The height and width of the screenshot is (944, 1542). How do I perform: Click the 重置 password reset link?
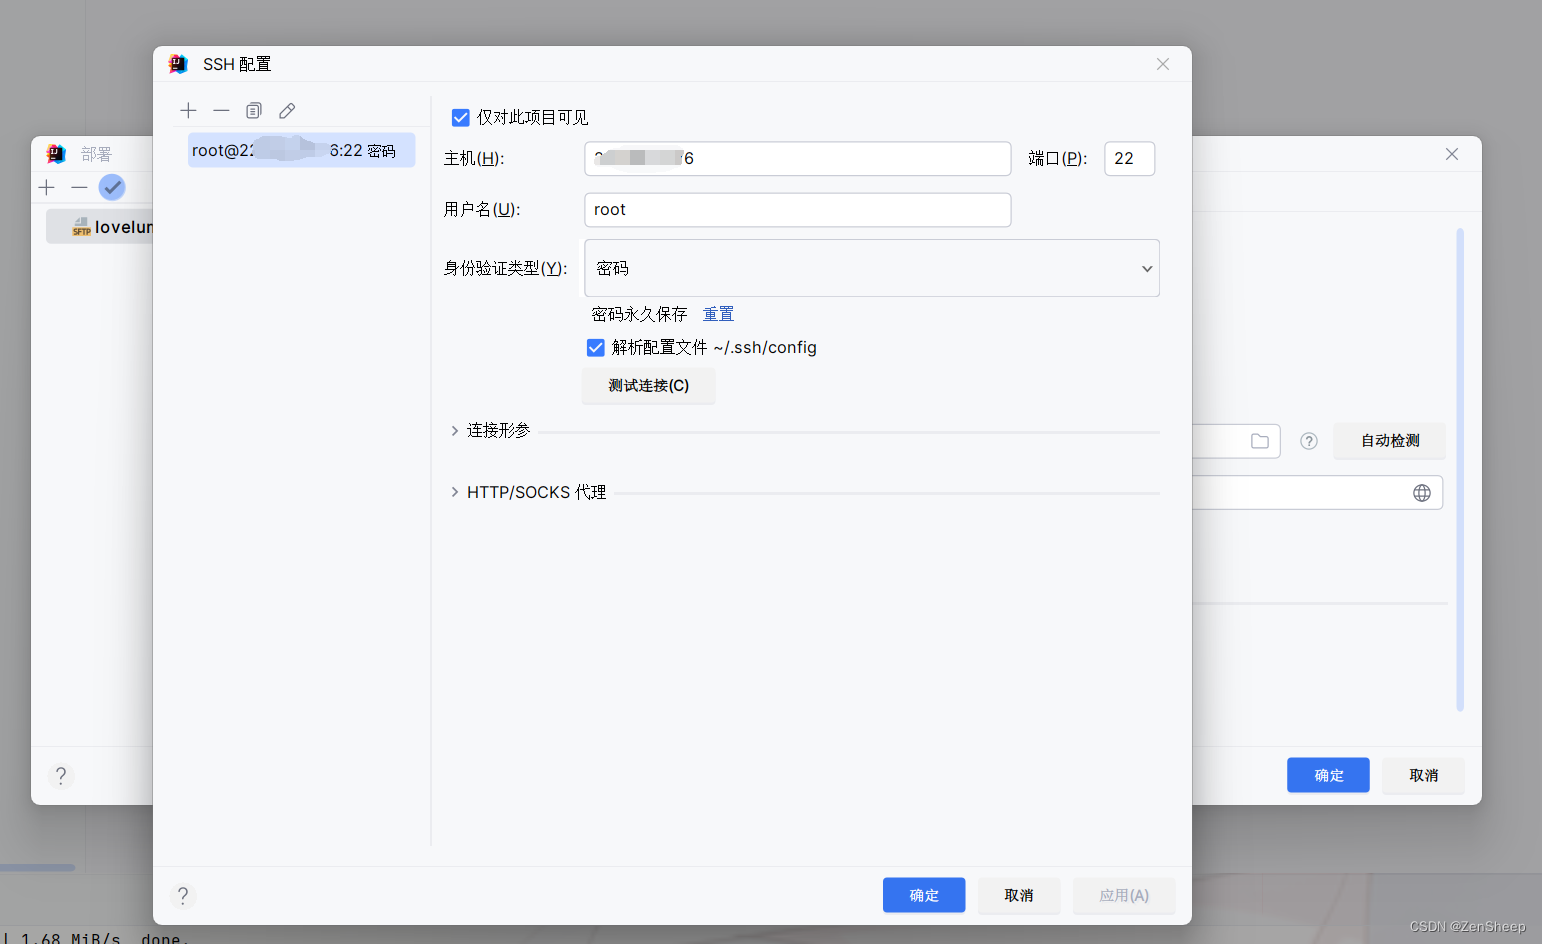point(718,314)
